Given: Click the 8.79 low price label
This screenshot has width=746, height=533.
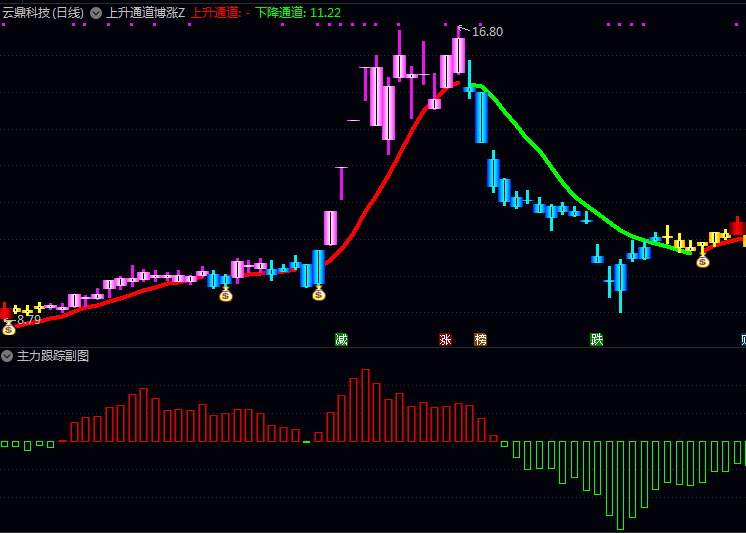Looking at the screenshot, I should 29,320.
